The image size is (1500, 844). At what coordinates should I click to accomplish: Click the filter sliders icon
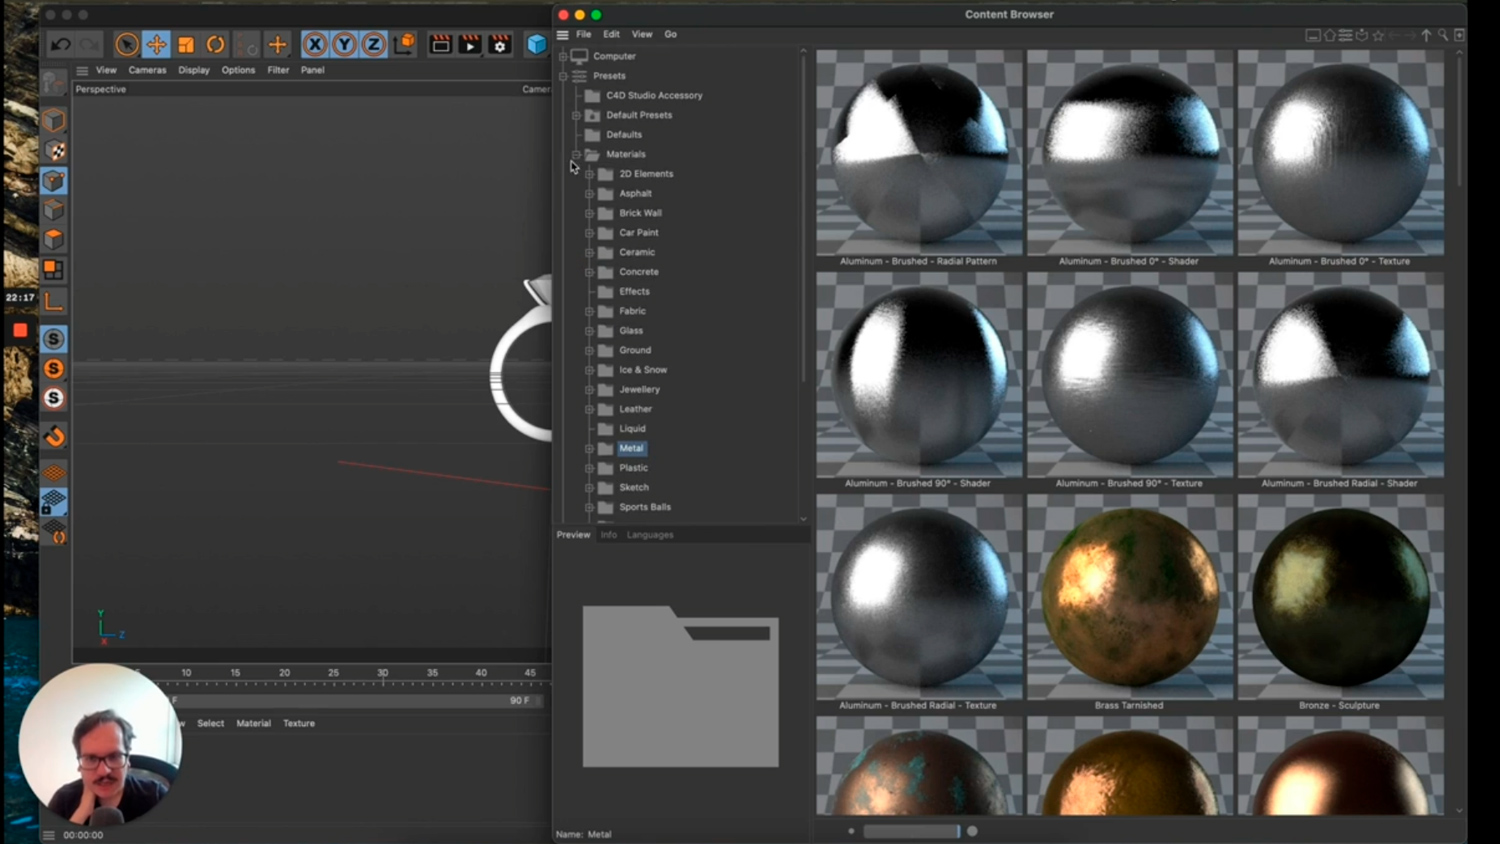pos(1346,35)
